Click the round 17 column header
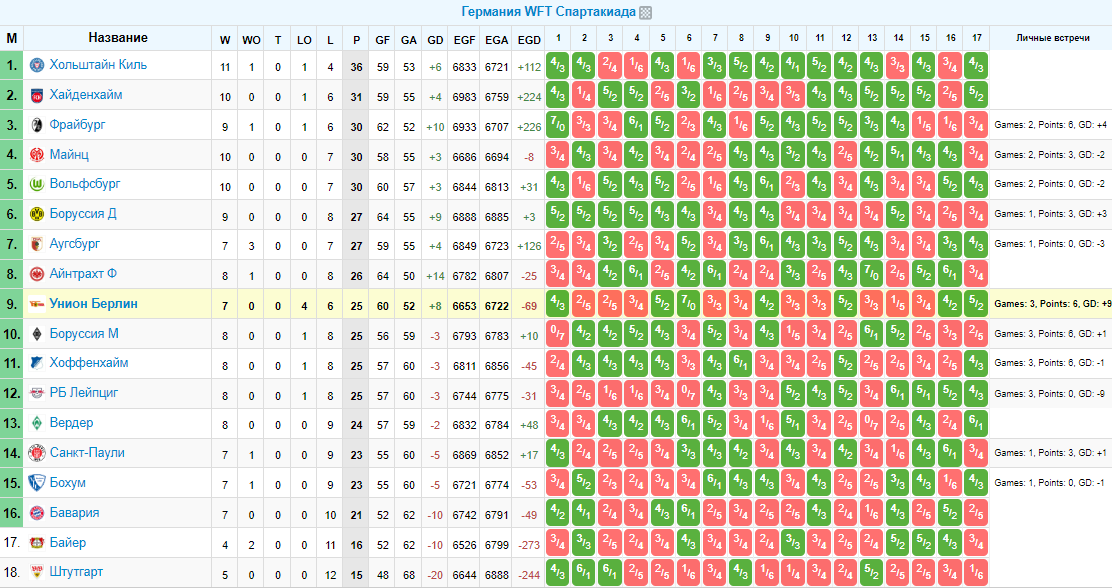Viewport: 1112px width, 588px height. [977, 38]
